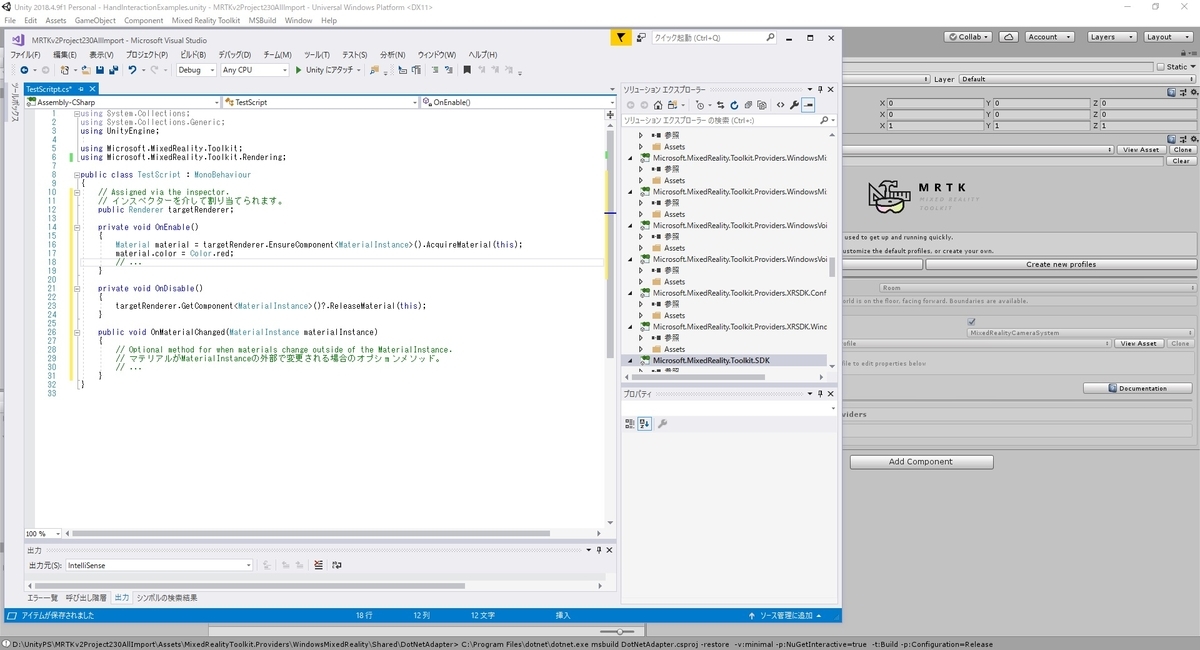The width and height of the screenshot is (1200, 650).
Task: Click the sync arrows icon in Solution Explorer
Action: tap(720, 105)
